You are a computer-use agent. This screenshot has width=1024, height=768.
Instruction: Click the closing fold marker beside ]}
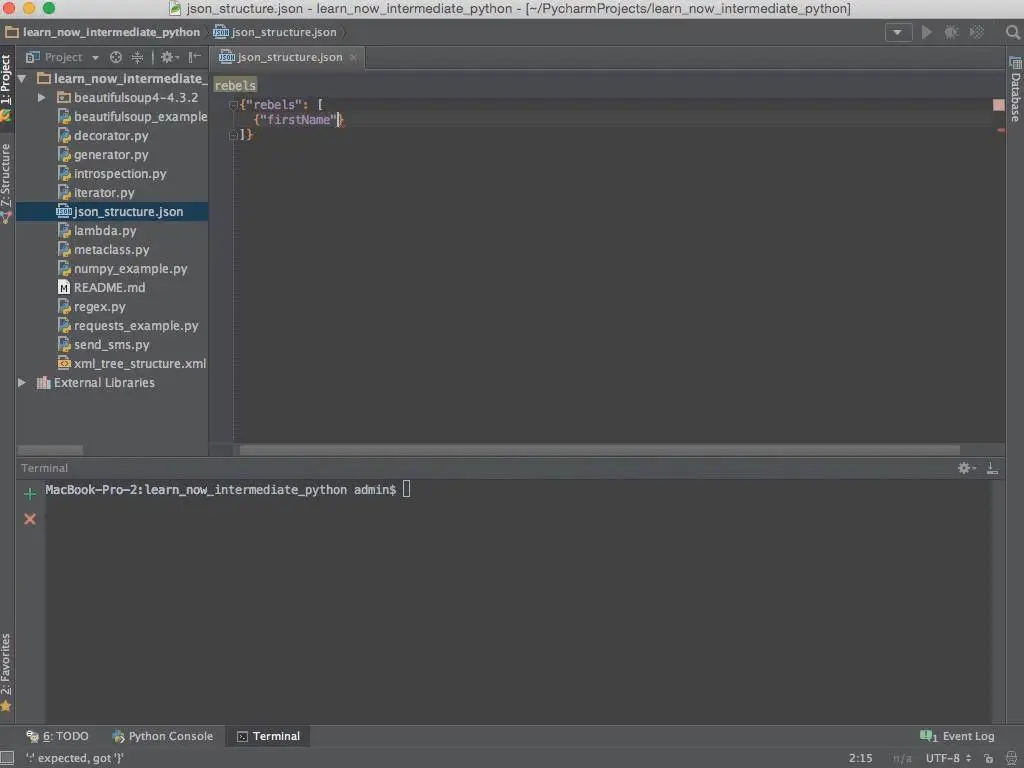pyautogui.click(x=233, y=135)
